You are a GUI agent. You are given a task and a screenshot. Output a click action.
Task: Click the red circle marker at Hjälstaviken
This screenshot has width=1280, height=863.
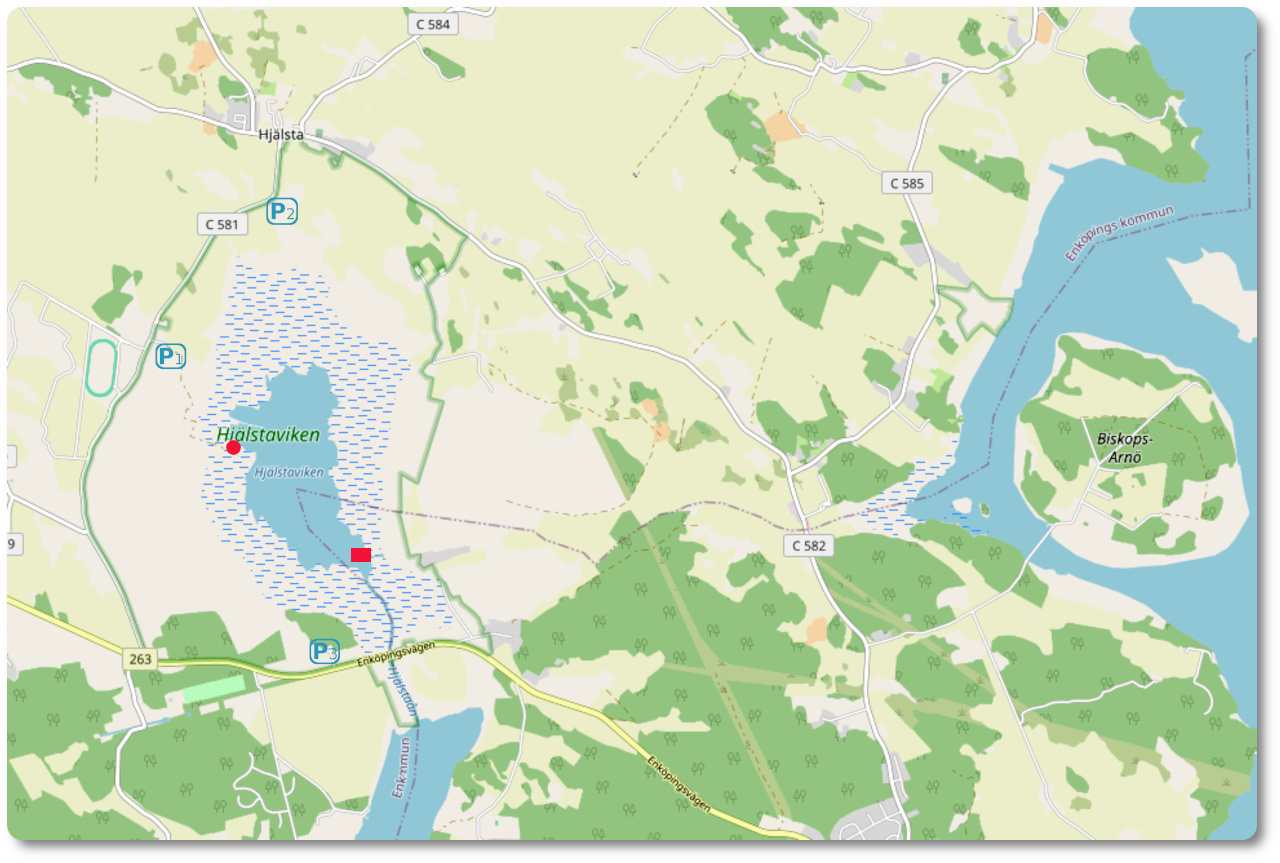click(x=234, y=447)
